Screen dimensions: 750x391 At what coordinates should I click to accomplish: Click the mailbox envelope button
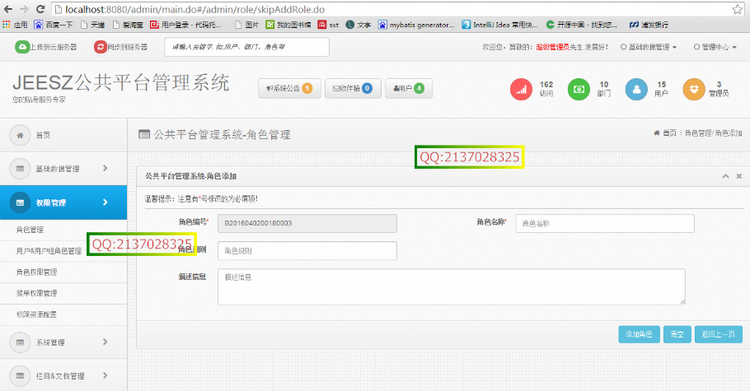point(353,88)
